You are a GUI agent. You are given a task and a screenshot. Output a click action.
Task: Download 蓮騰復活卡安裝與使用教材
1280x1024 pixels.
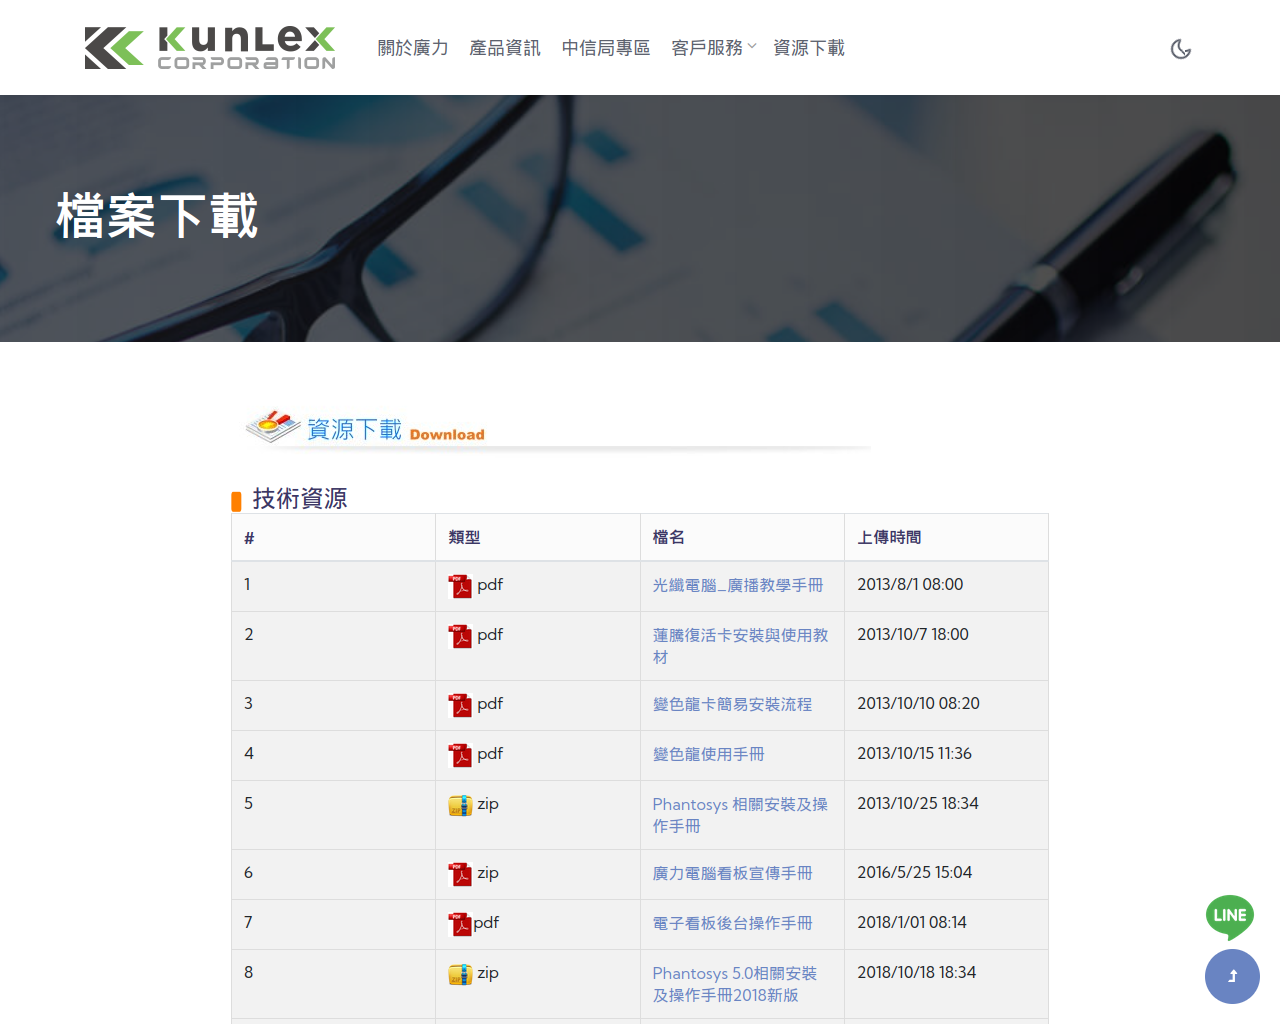740,646
